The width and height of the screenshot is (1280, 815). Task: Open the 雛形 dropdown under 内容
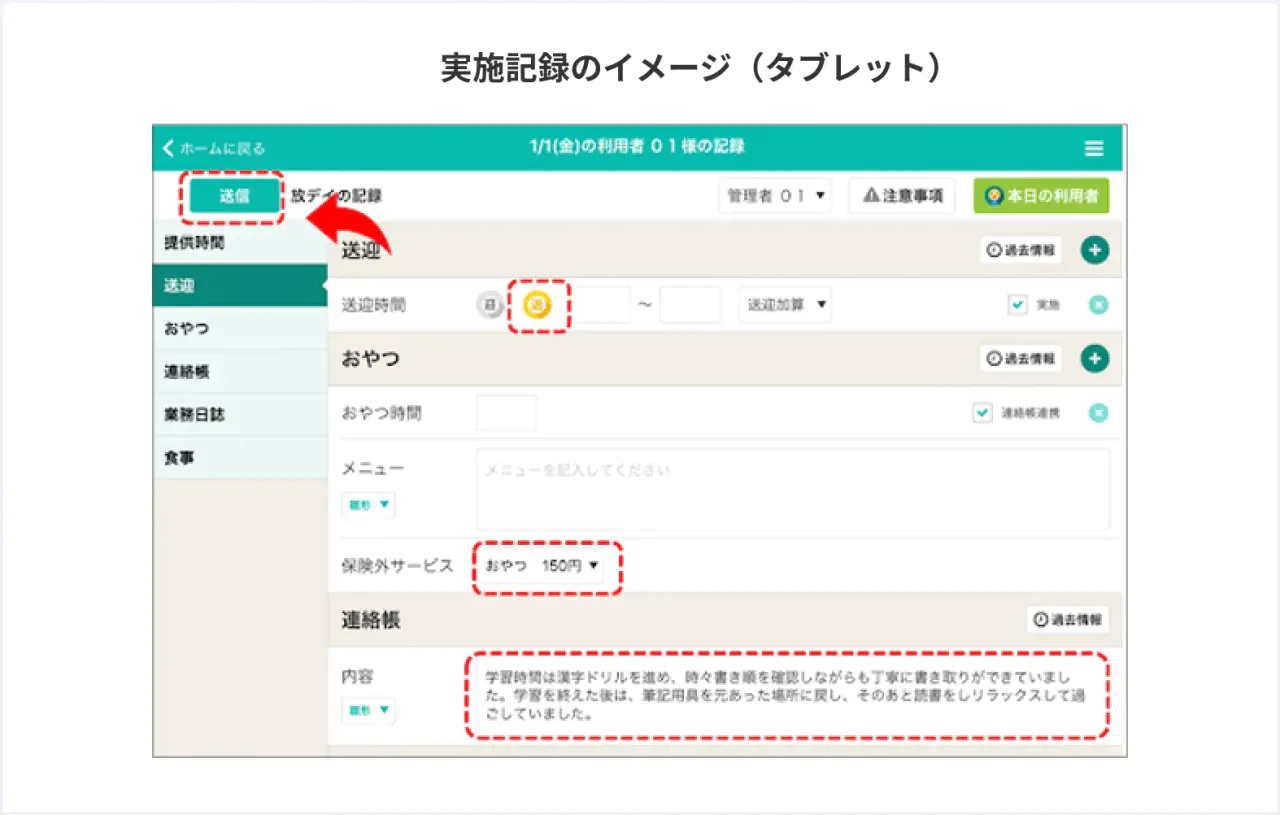click(368, 711)
